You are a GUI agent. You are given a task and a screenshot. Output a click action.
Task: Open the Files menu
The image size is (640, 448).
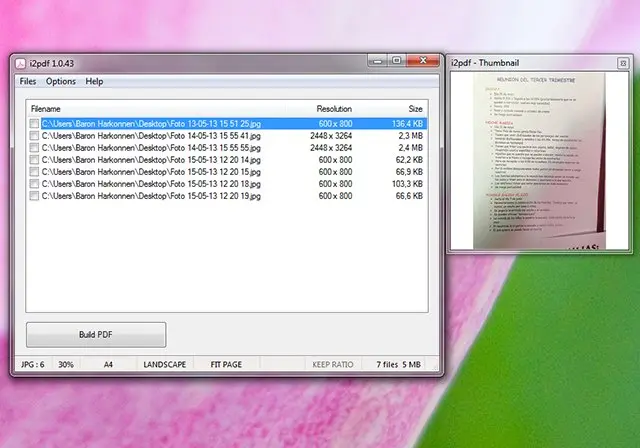[x=27, y=81]
